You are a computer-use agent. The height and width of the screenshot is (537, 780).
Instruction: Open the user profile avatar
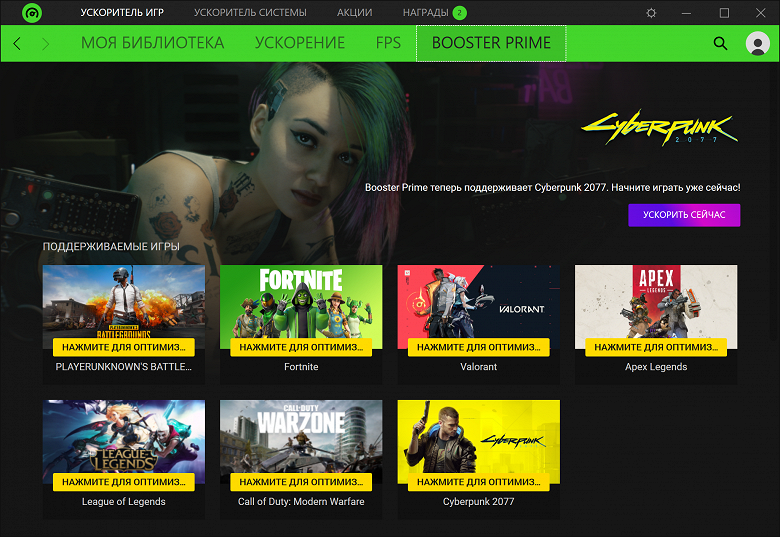pos(758,44)
